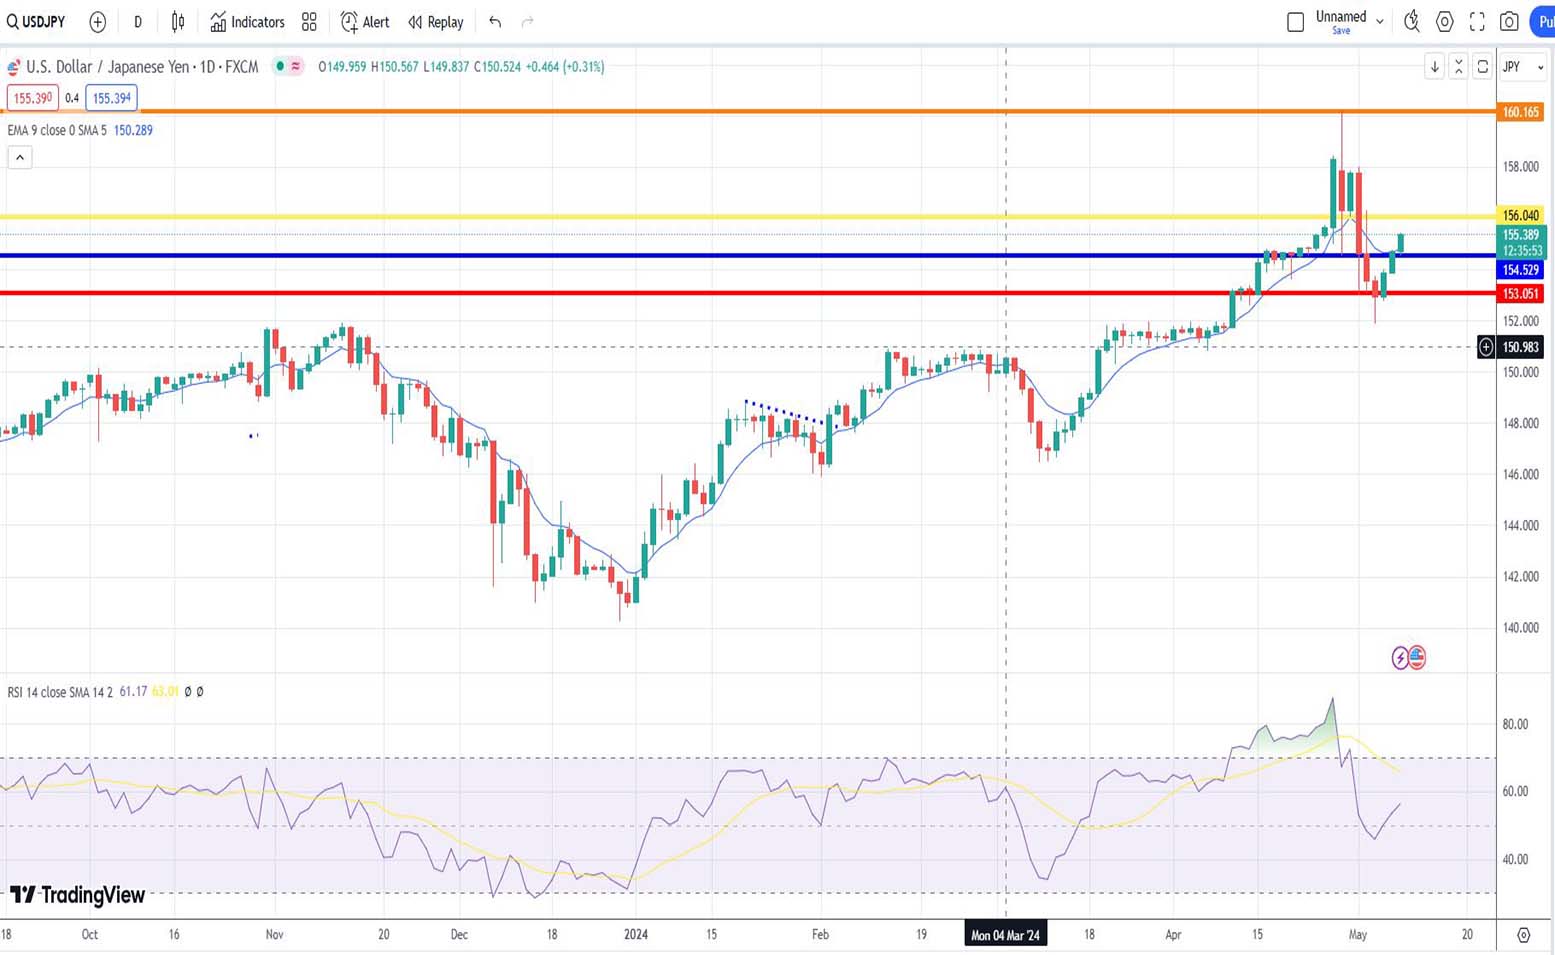The height and width of the screenshot is (955, 1555).
Task: Open the indicator templates grid icon
Action: click(x=309, y=22)
